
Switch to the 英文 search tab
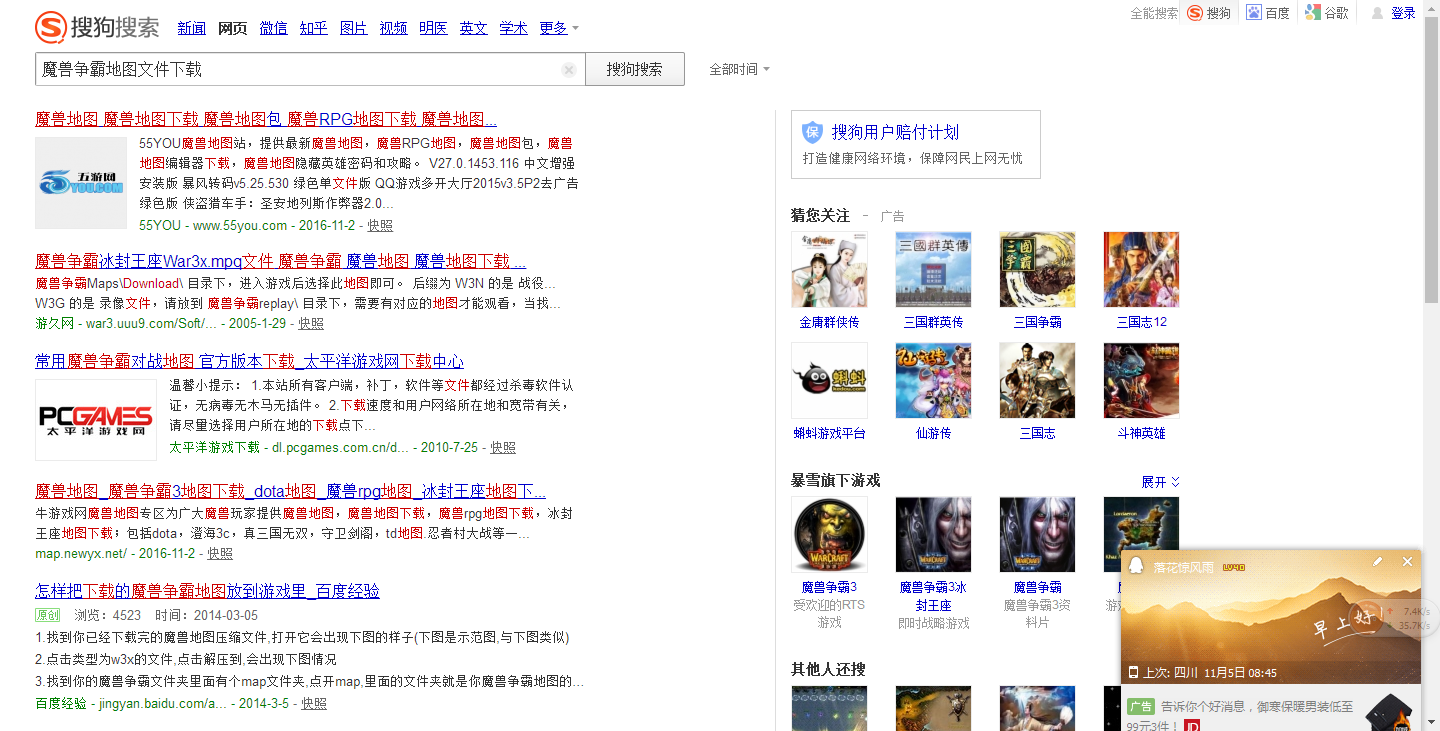click(x=473, y=28)
